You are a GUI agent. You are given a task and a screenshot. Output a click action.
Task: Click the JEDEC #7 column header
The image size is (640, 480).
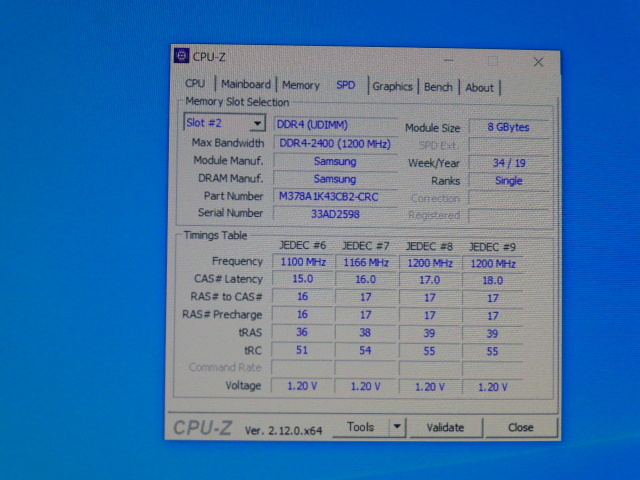[366, 246]
